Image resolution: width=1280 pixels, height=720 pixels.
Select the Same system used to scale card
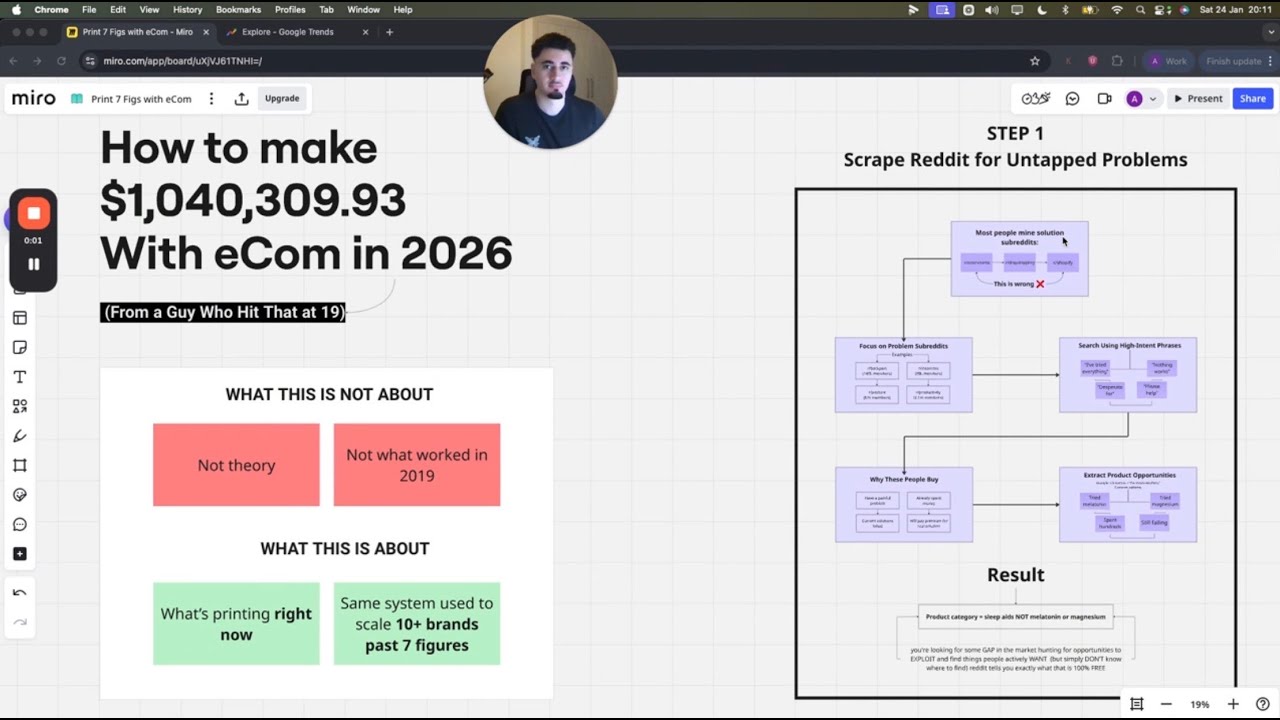click(417, 624)
